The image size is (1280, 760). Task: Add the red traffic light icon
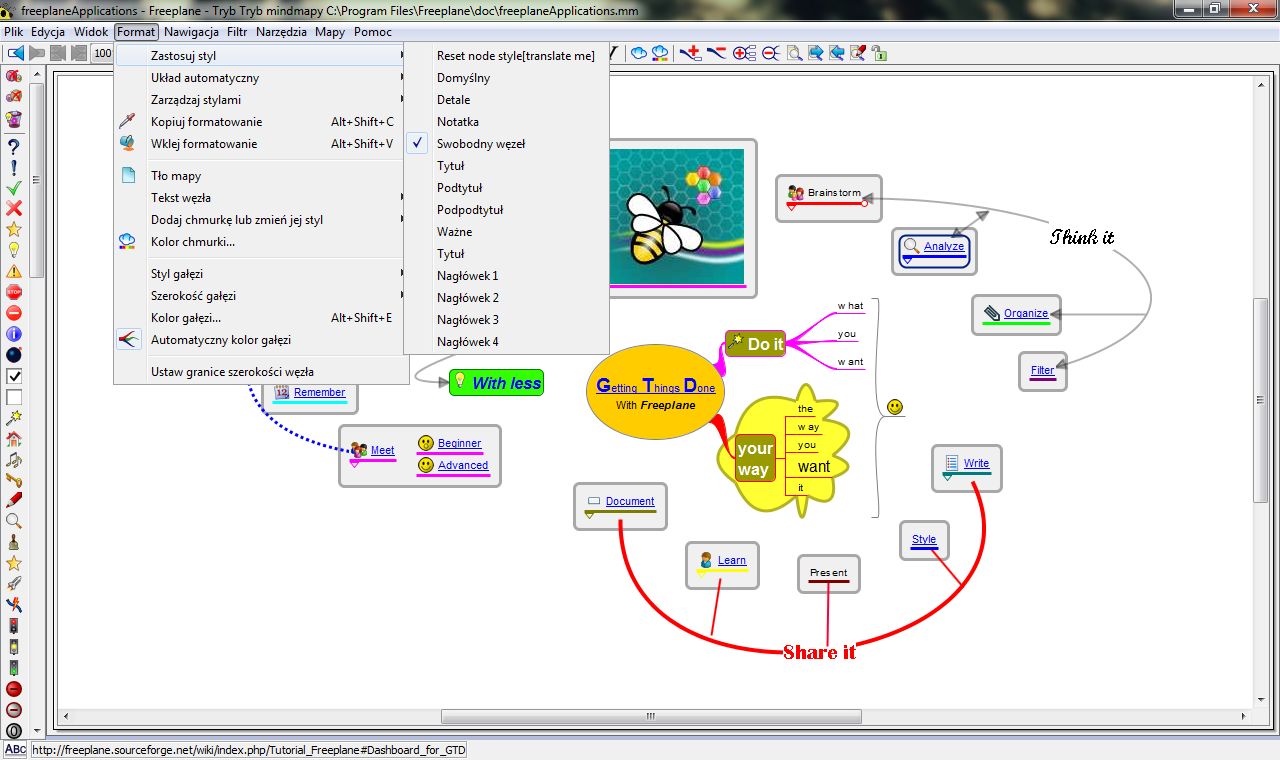tap(14, 626)
